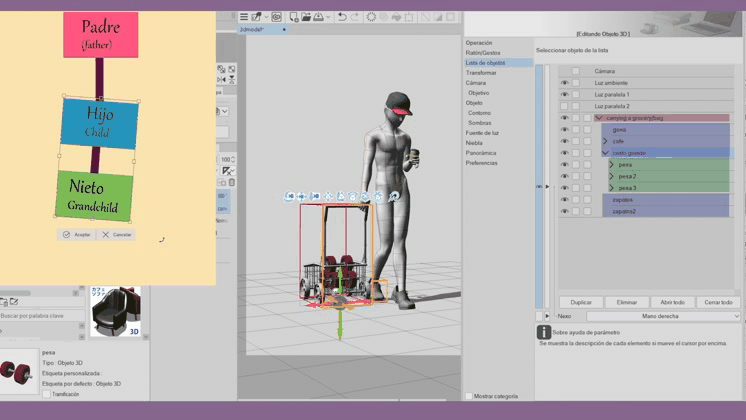Click the Redo arrow in the top toolbar
The width and height of the screenshot is (746, 420).
355,17
